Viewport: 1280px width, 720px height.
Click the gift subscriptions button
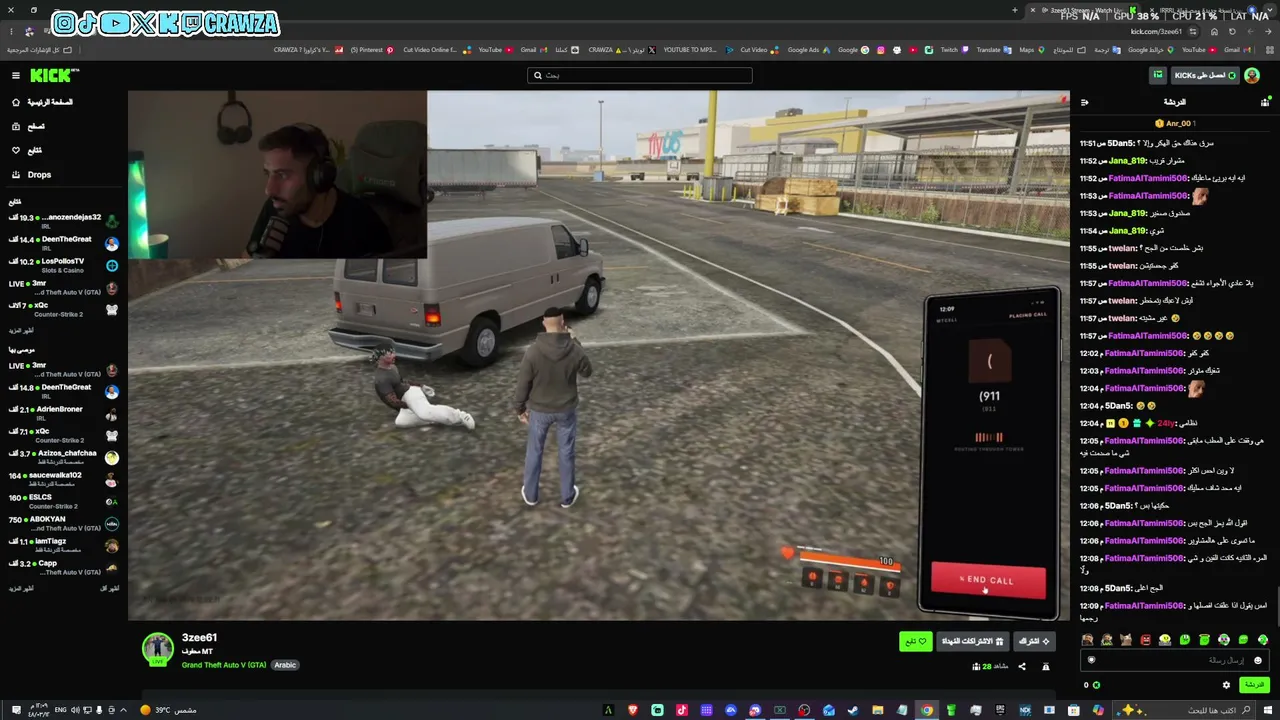pyautogui.click(x=972, y=641)
